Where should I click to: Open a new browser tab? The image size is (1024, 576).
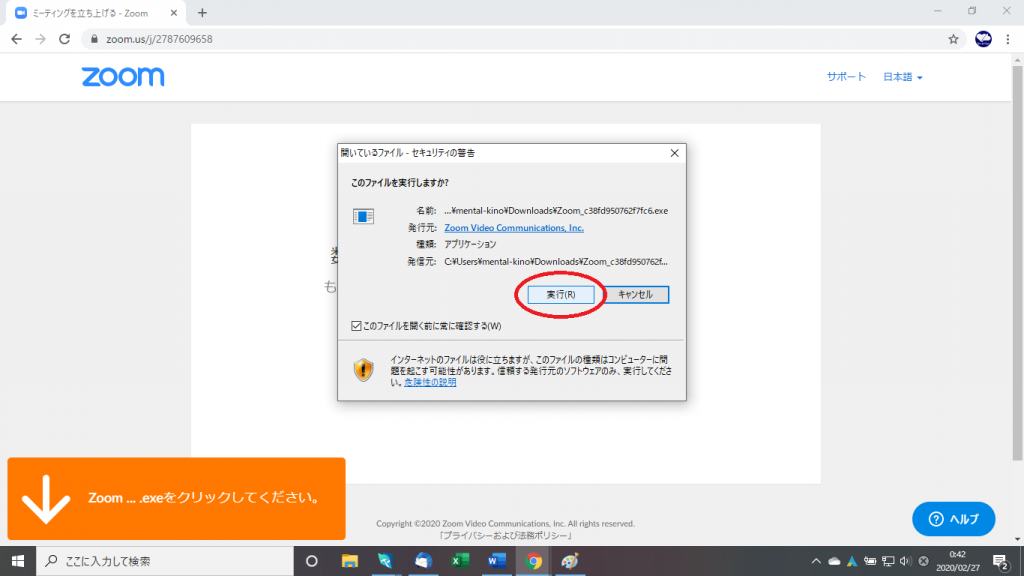pyautogui.click(x=202, y=12)
